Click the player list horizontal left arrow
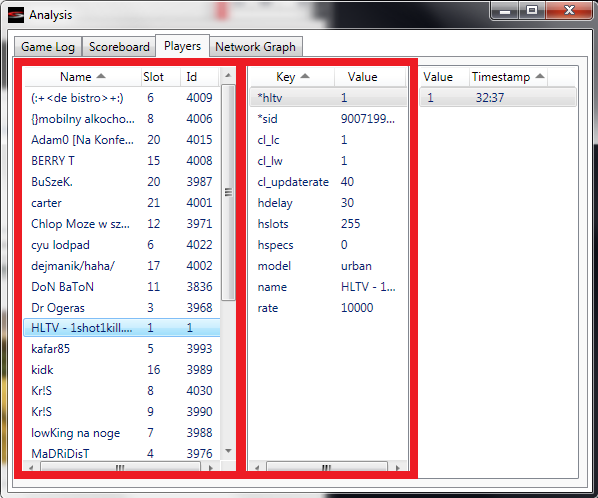This screenshot has height=498, width=598. [31, 467]
